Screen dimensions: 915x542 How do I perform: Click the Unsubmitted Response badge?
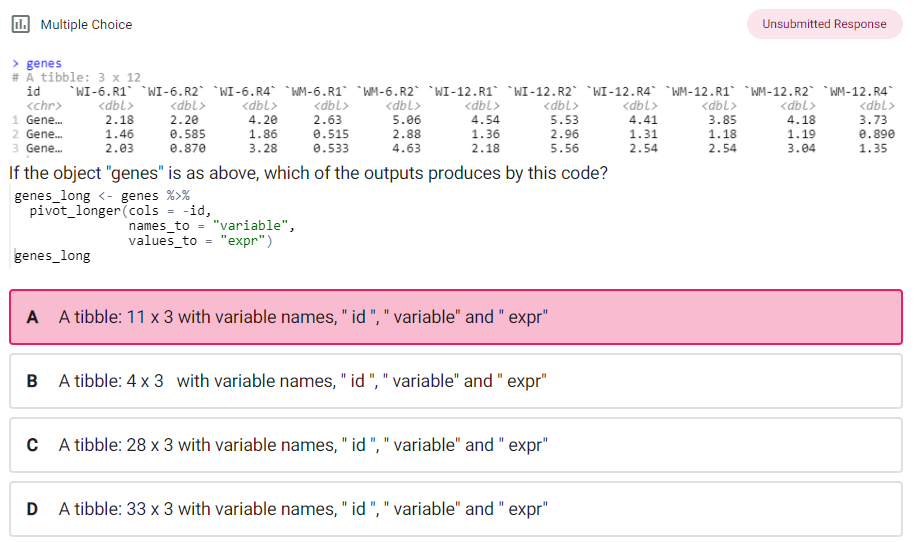824,24
